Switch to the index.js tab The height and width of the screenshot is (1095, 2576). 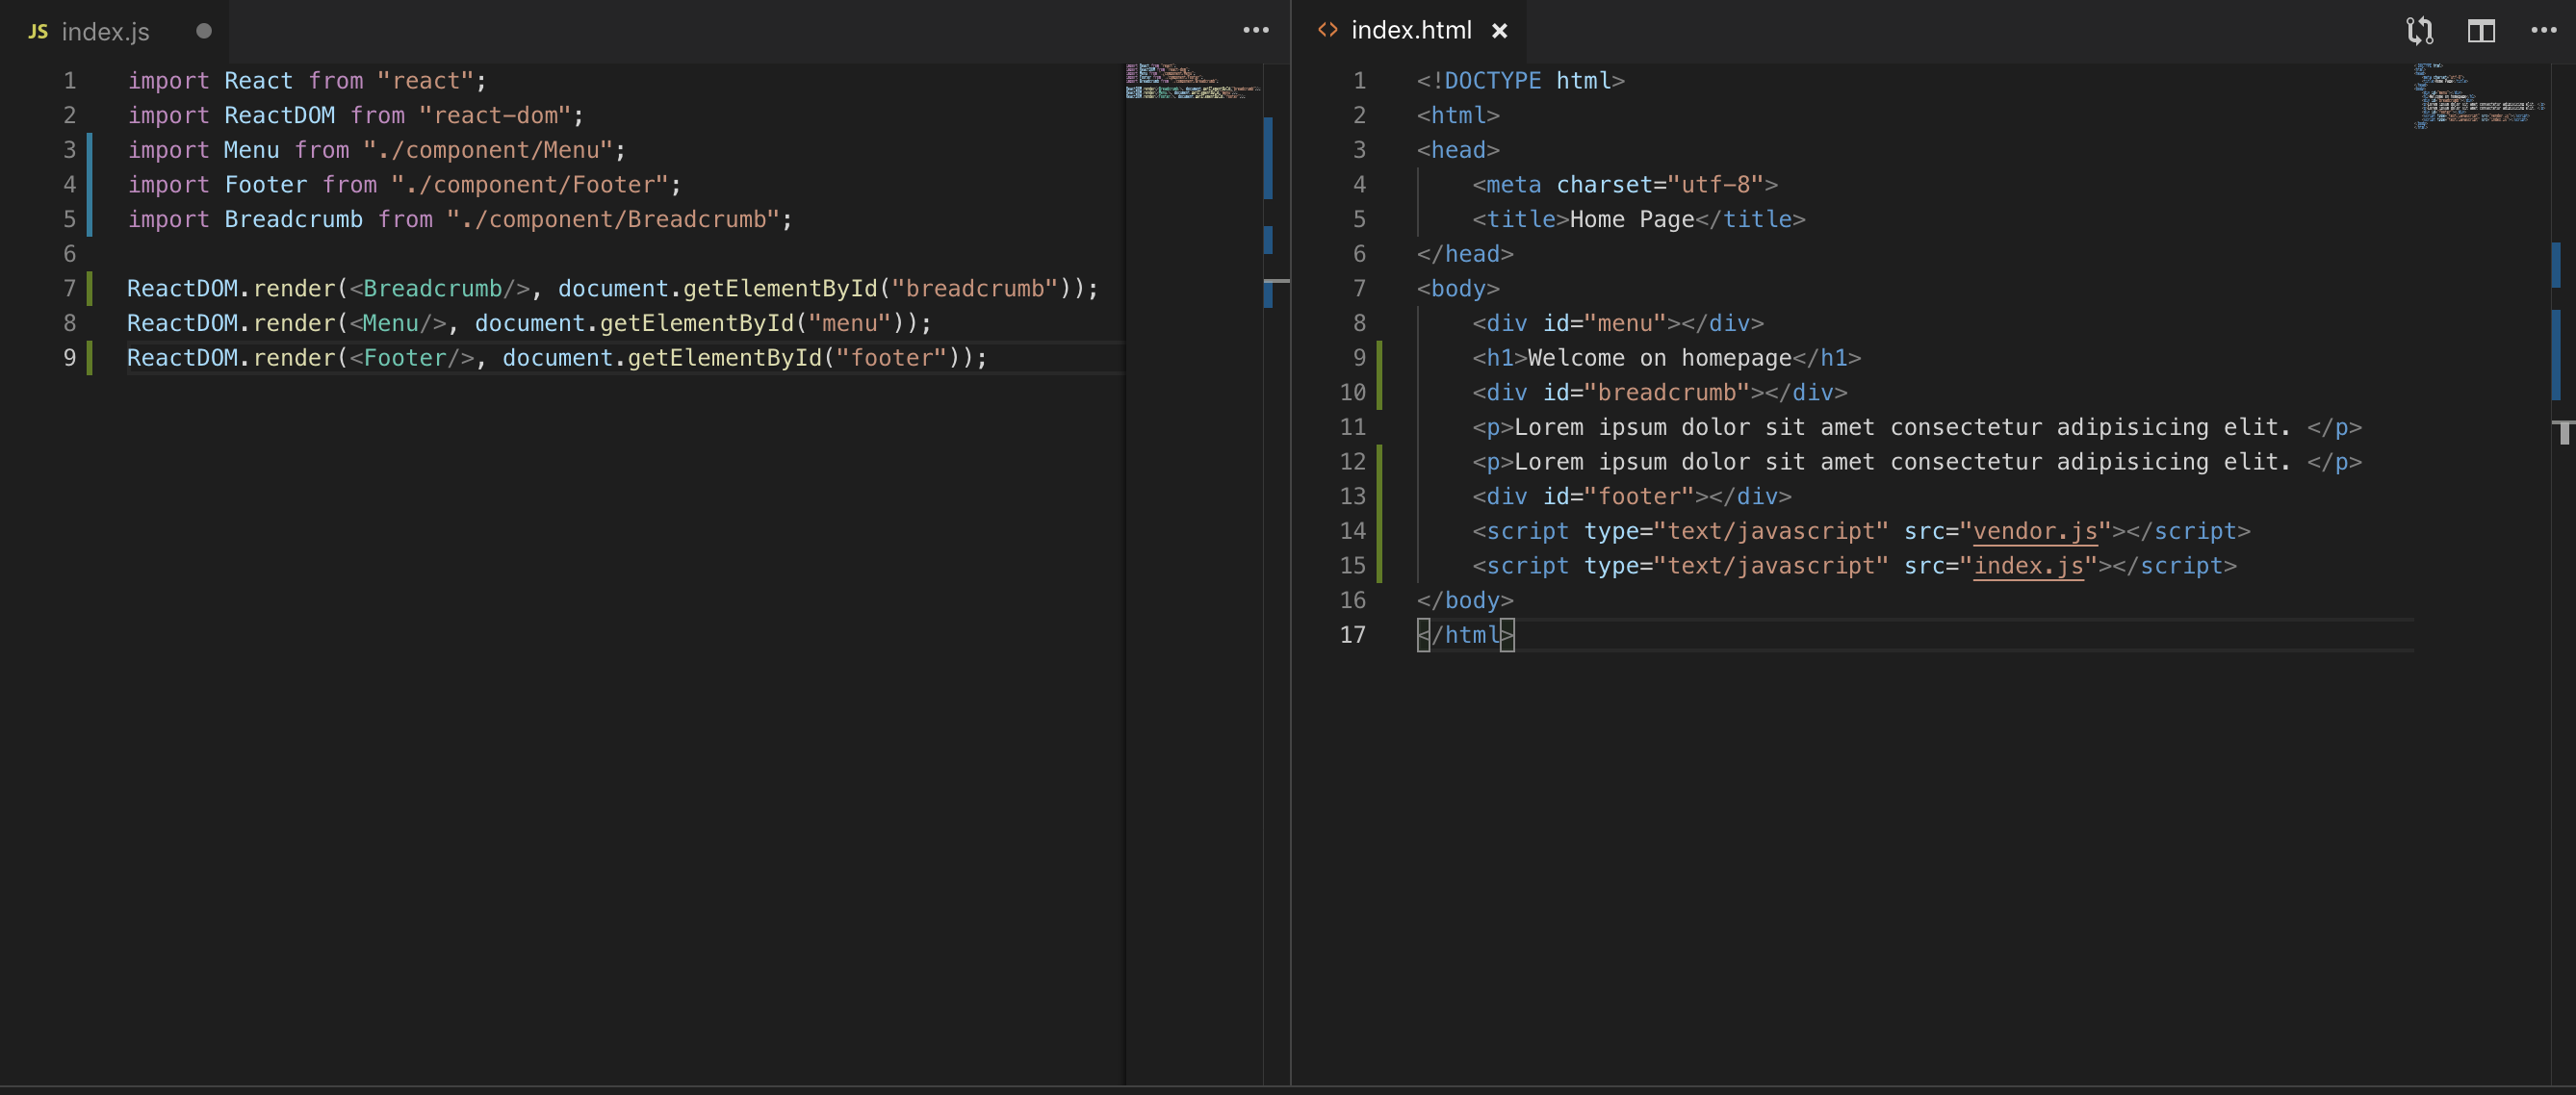coord(105,32)
